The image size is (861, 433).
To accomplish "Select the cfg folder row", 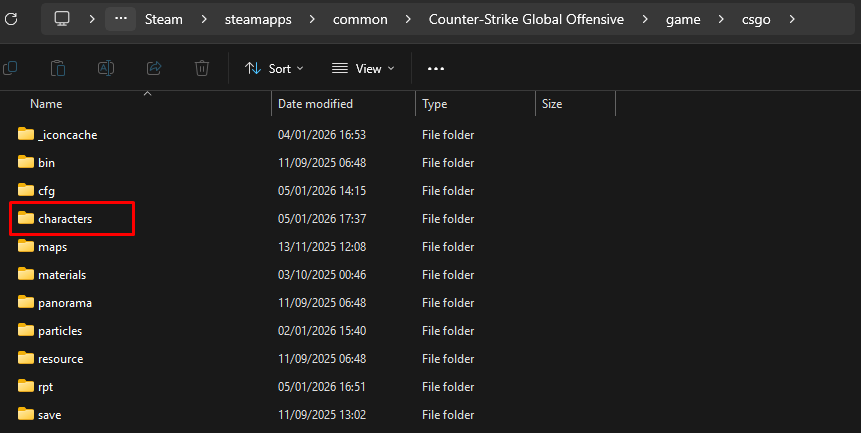I will click(x=48, y=190).
